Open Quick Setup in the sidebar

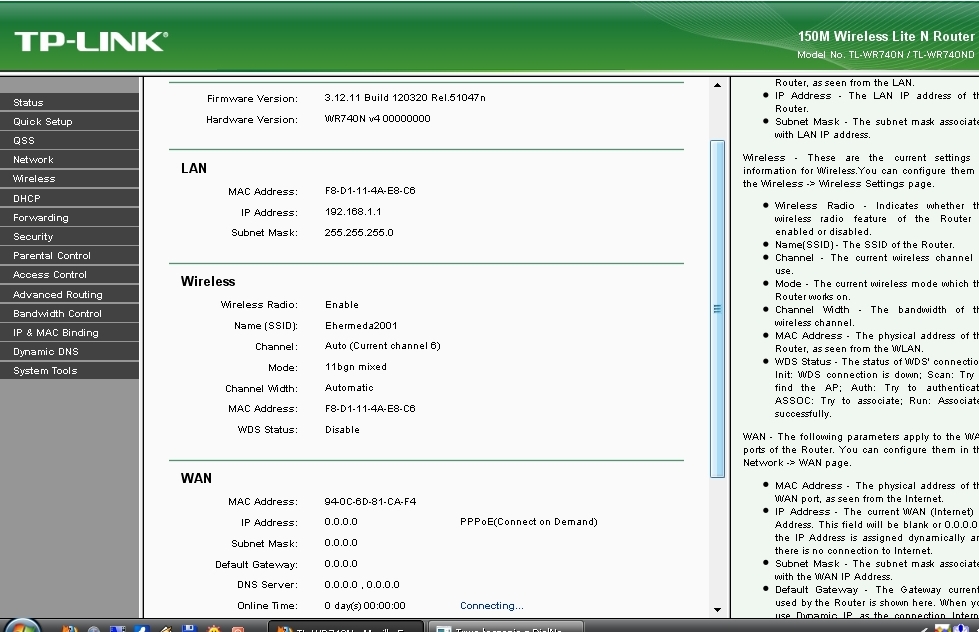pyautogui.click(x=69, y=121)
